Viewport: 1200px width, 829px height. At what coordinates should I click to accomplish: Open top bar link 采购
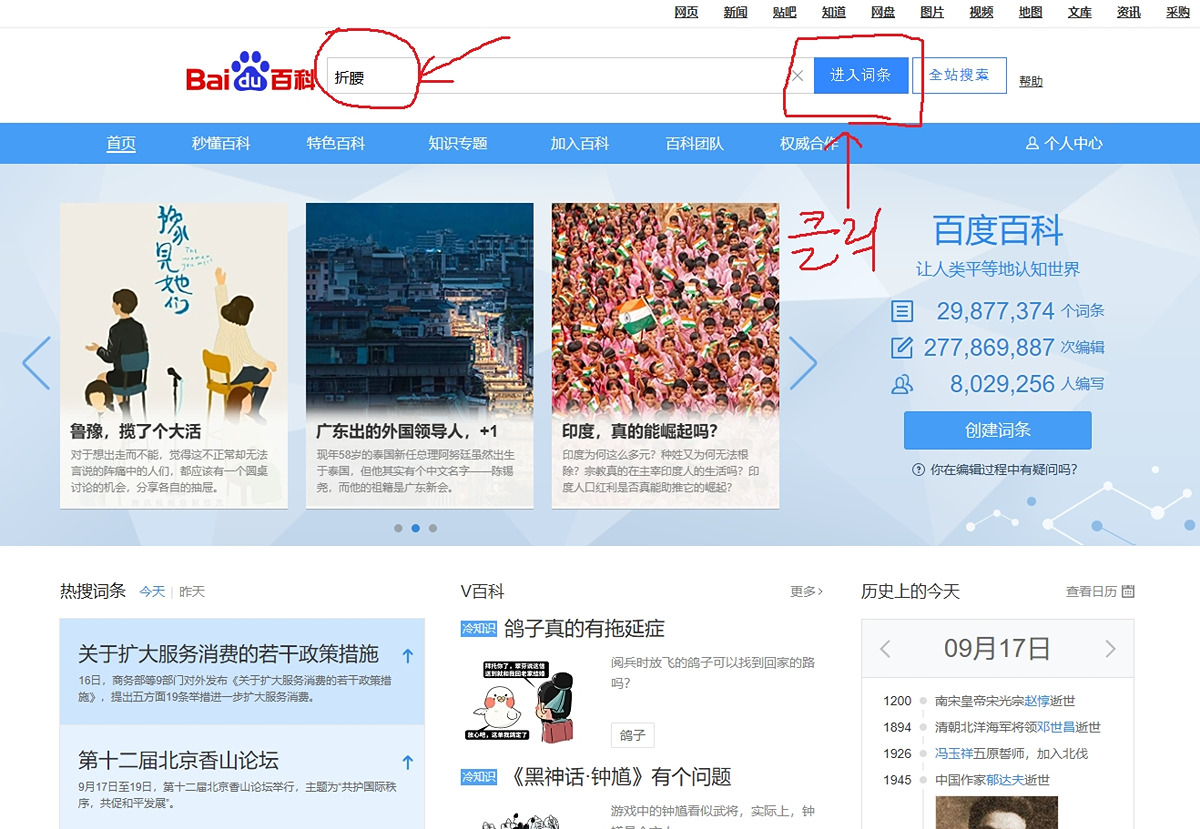[x=1178, y=12]
